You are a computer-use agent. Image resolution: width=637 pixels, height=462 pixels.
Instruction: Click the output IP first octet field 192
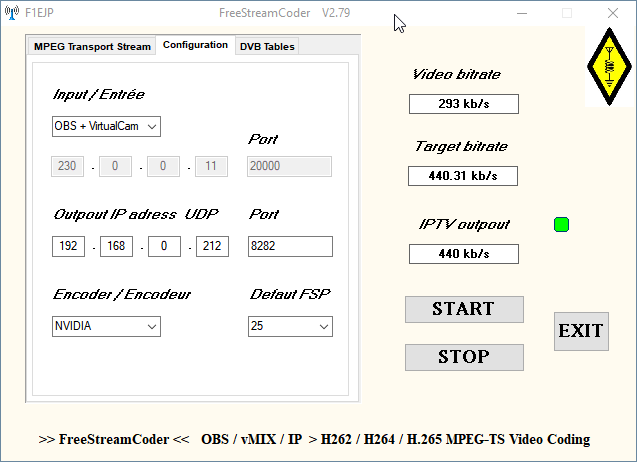click(x=68, y=246)
